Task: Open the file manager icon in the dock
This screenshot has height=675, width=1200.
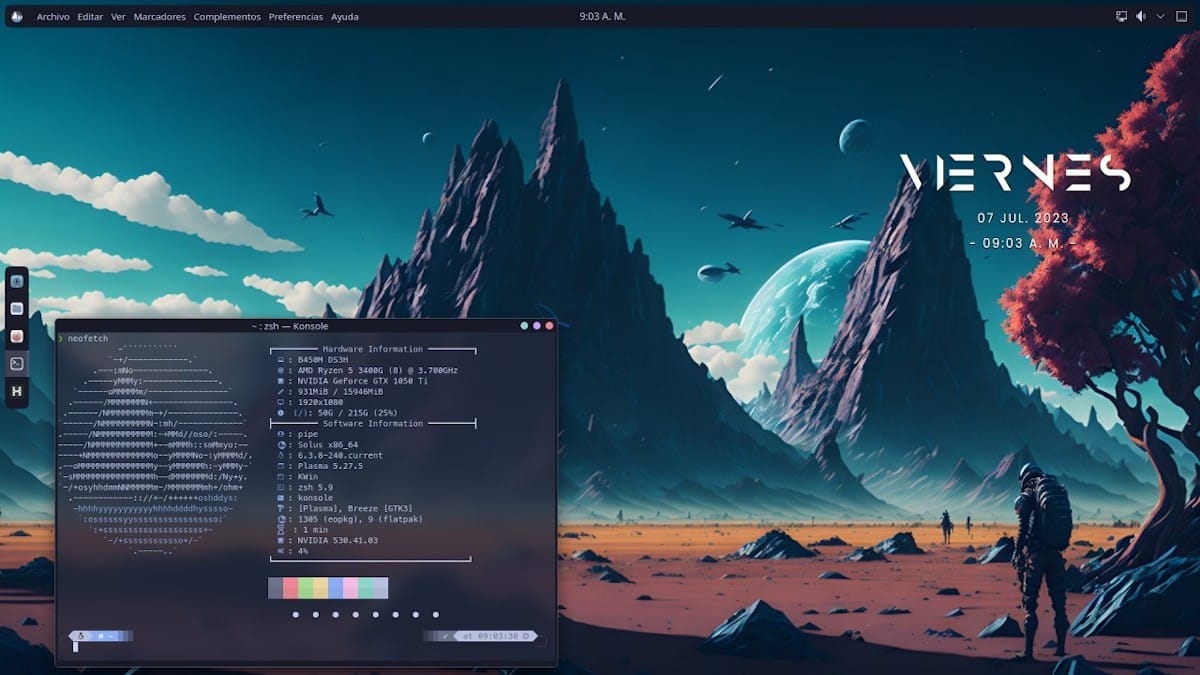Action: click(17, 308)
